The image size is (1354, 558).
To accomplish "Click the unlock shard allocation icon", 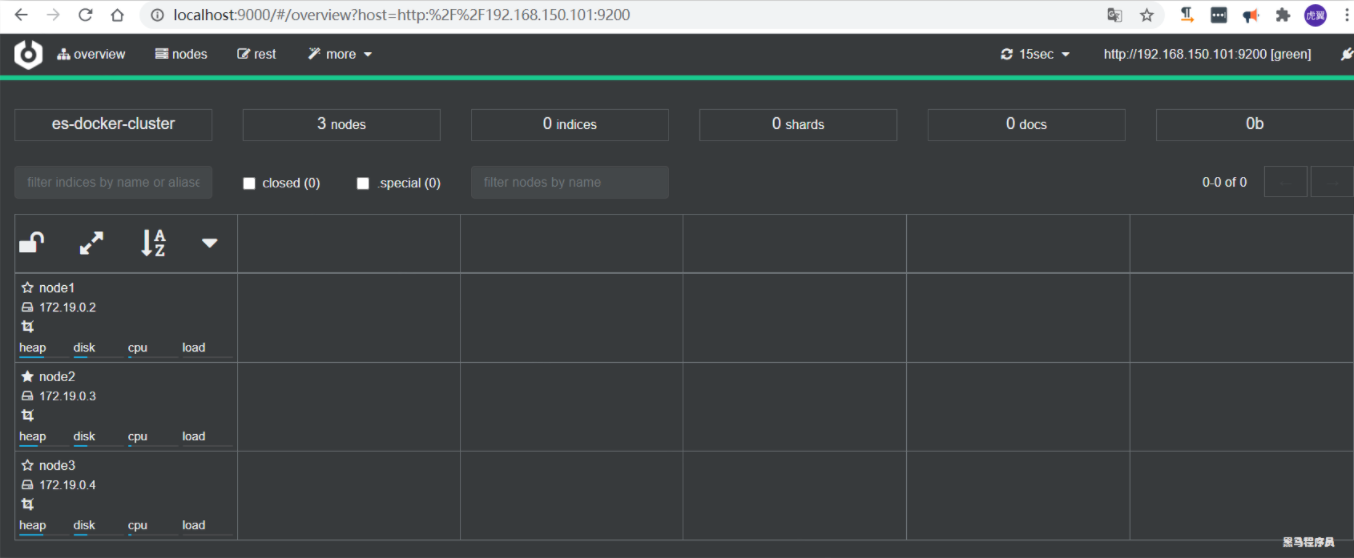I will (x=32, y=243).
